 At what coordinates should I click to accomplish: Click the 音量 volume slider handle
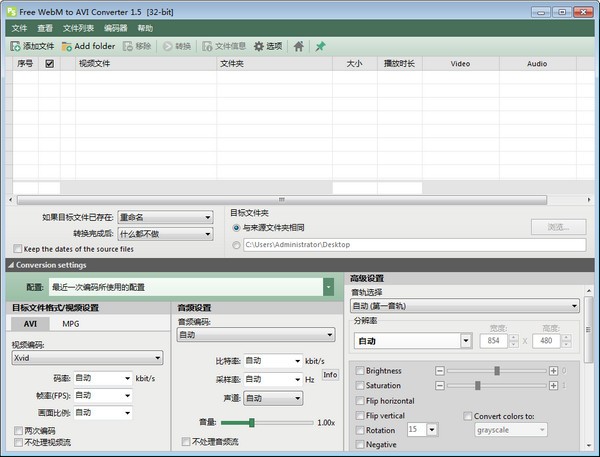[252, 422]
